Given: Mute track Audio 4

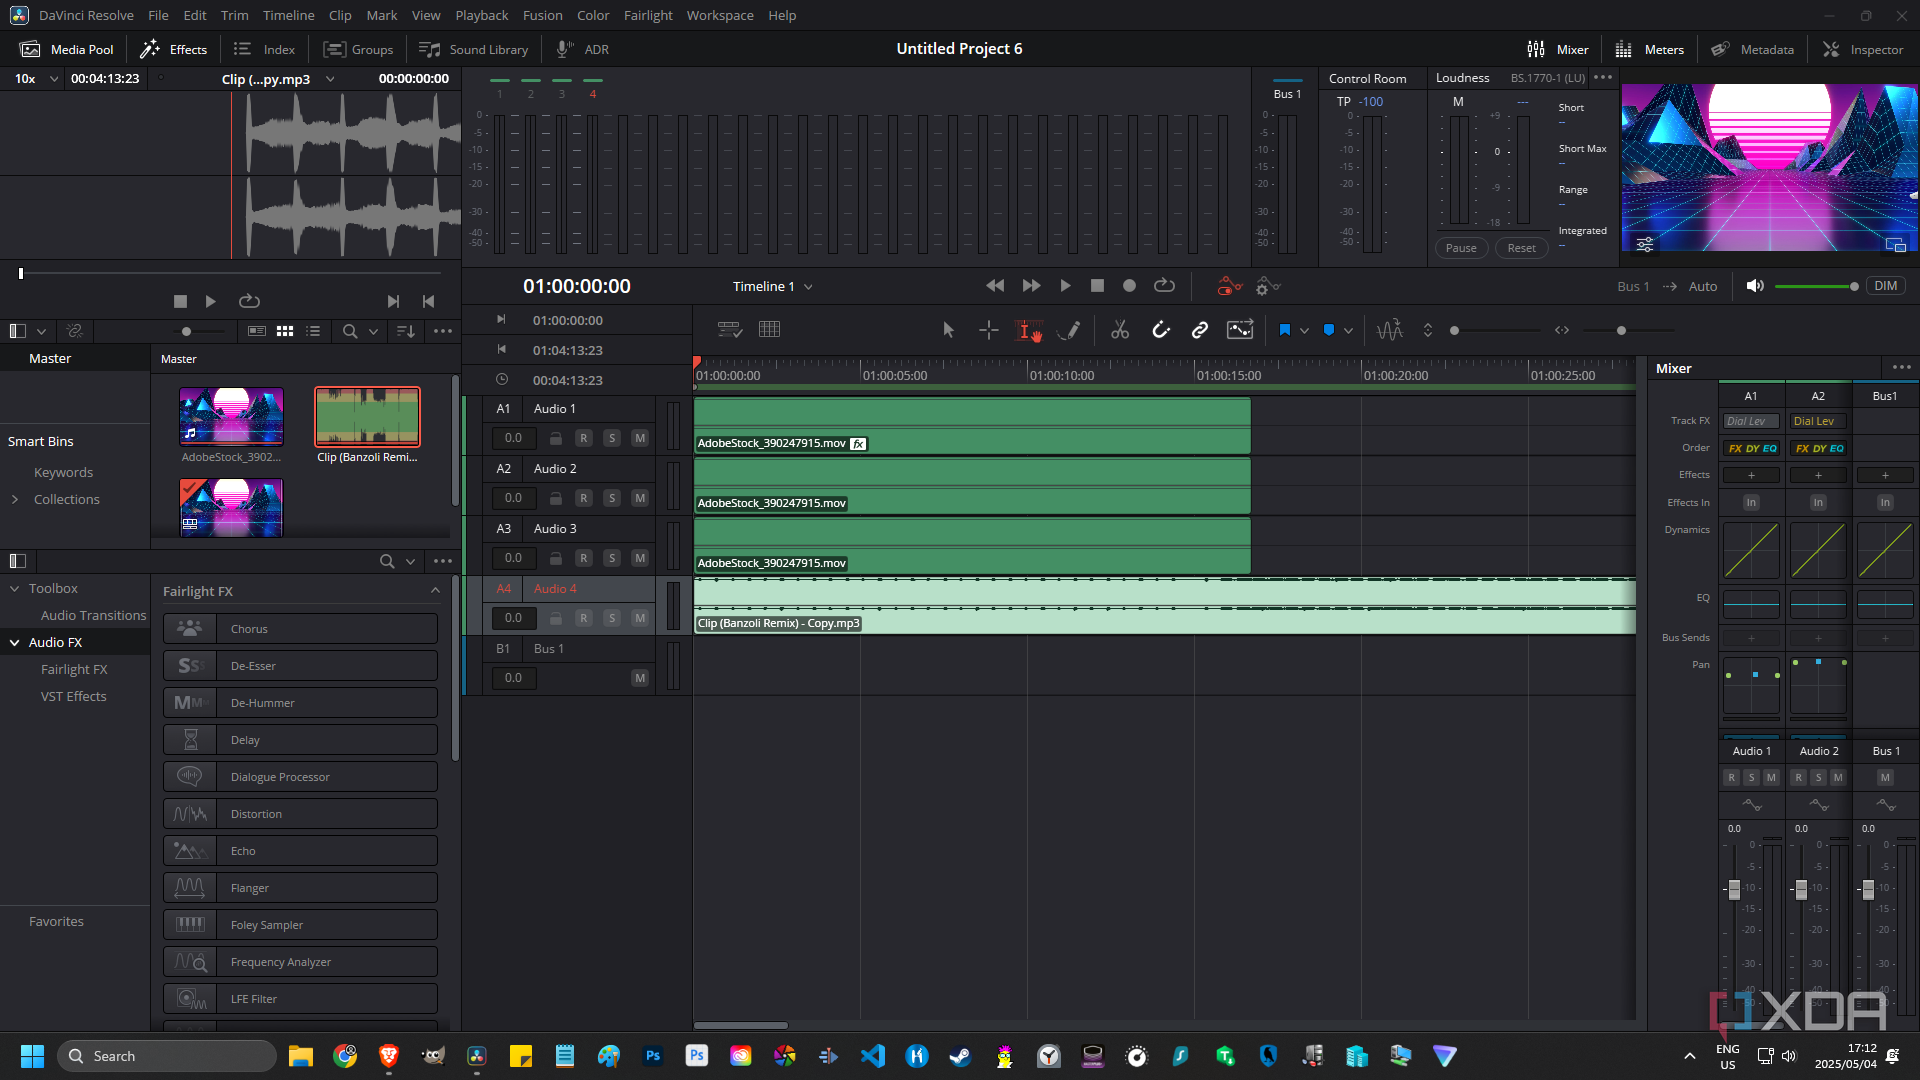Looking at the screenshot, I should point(640,618).
